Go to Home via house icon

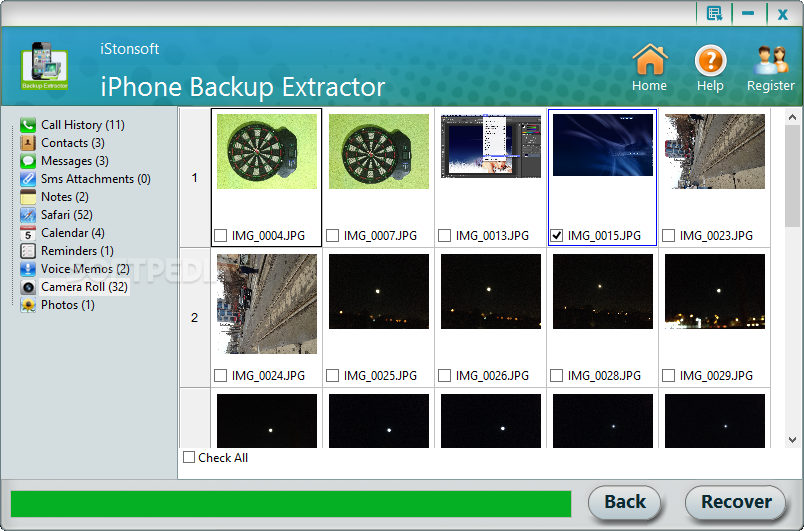coord(650,59)
